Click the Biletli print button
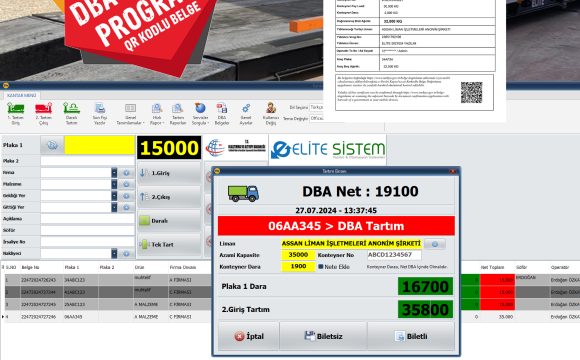Screen dimensions: 580x360 pyautogui.click(x=411, y=336)
